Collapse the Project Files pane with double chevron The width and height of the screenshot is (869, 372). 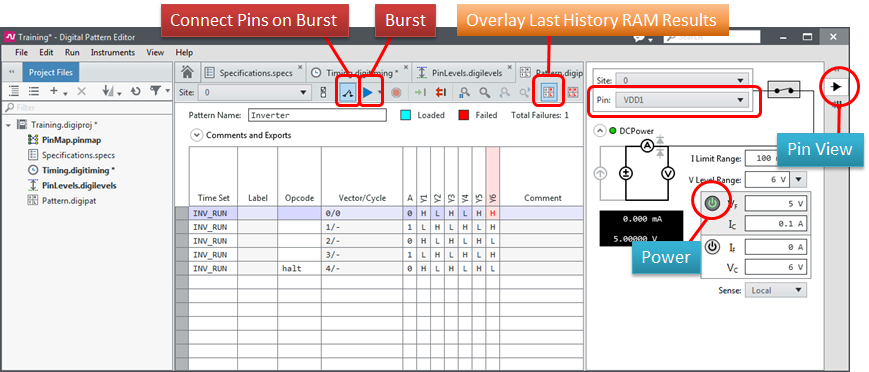(x=12, y=73)
